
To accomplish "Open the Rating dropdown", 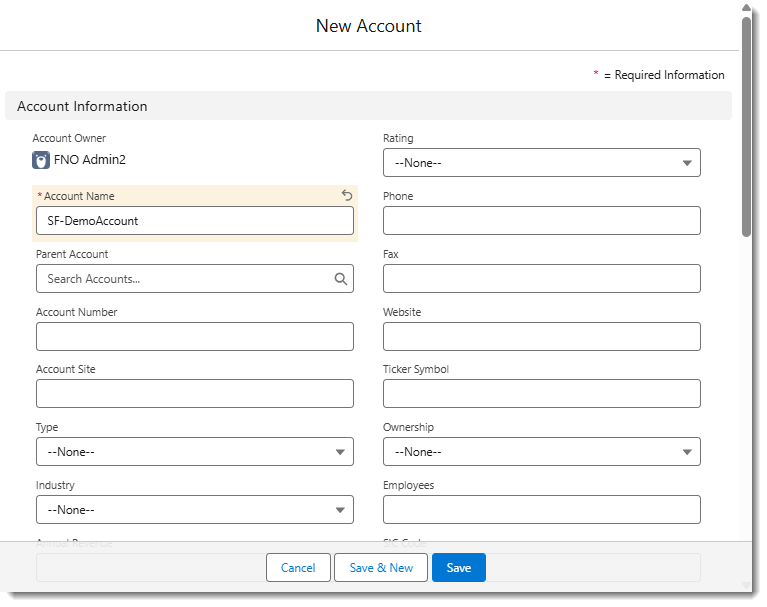I will click(541, 163).
